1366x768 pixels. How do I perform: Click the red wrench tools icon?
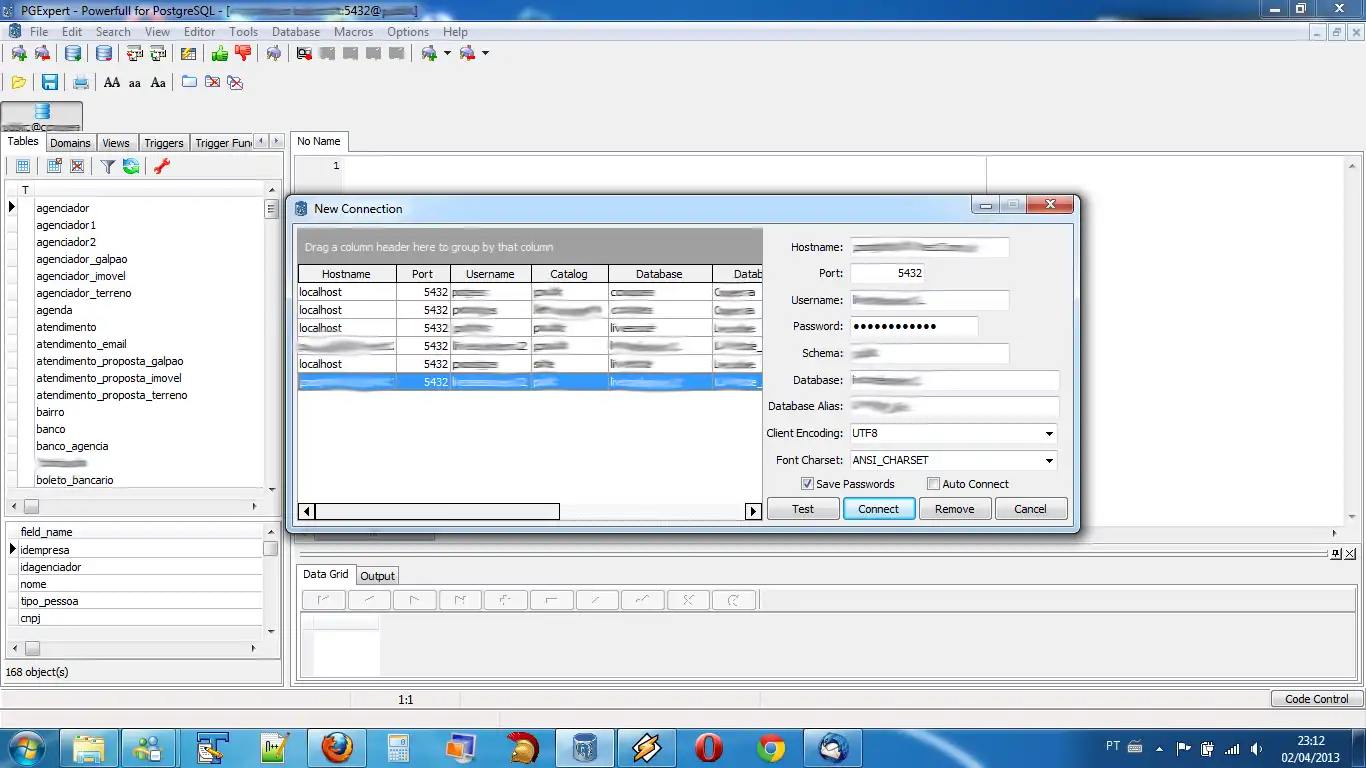[x=161, y=166]
